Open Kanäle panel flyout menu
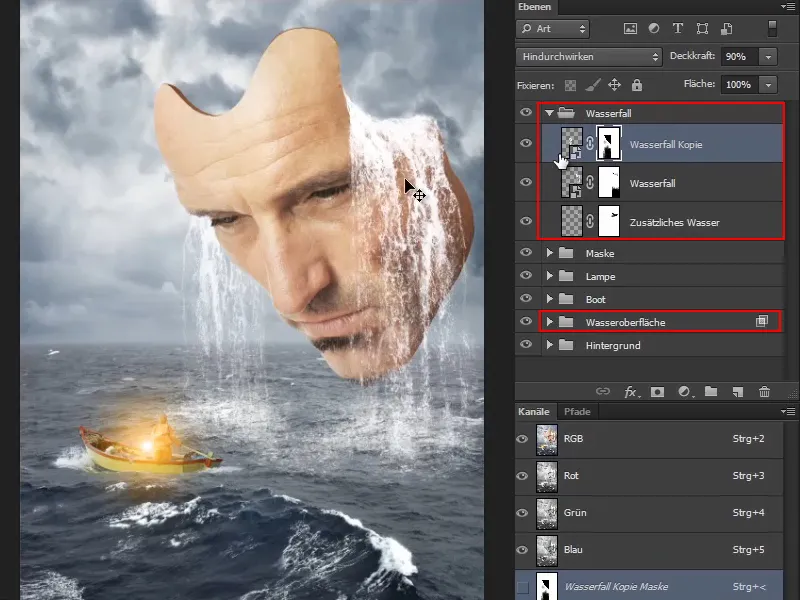The image size is (800, 600). point(788,411)
